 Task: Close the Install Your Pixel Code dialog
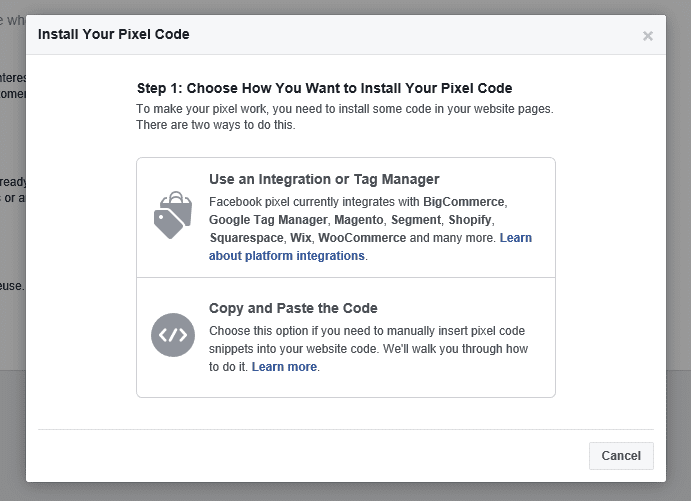tap(648, 36)
